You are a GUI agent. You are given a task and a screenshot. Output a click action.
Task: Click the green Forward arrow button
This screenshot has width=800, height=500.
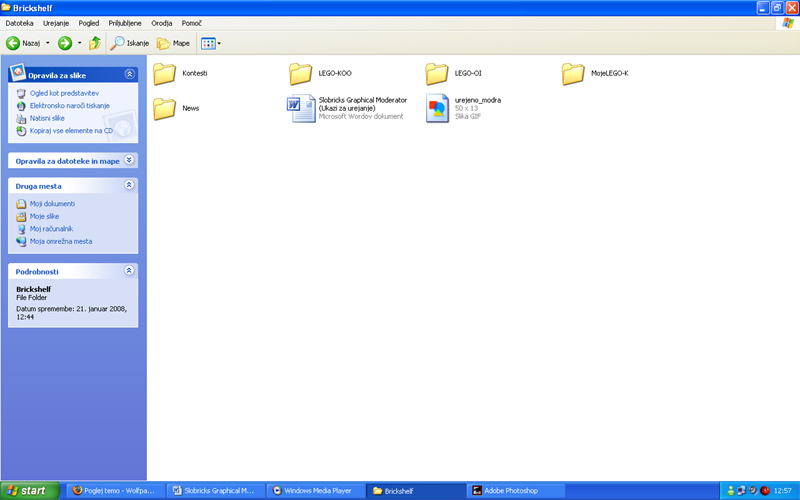(x=65, y=43)
